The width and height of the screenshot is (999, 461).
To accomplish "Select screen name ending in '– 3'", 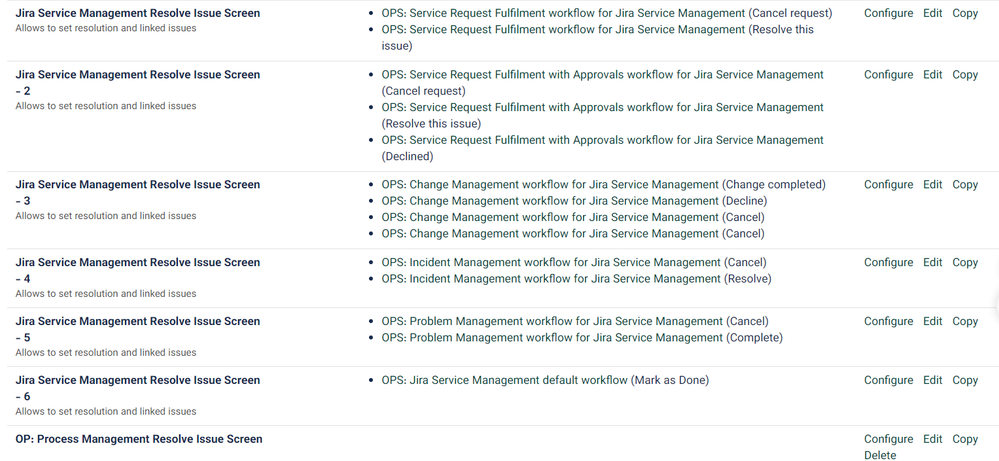I will (138, 193).
